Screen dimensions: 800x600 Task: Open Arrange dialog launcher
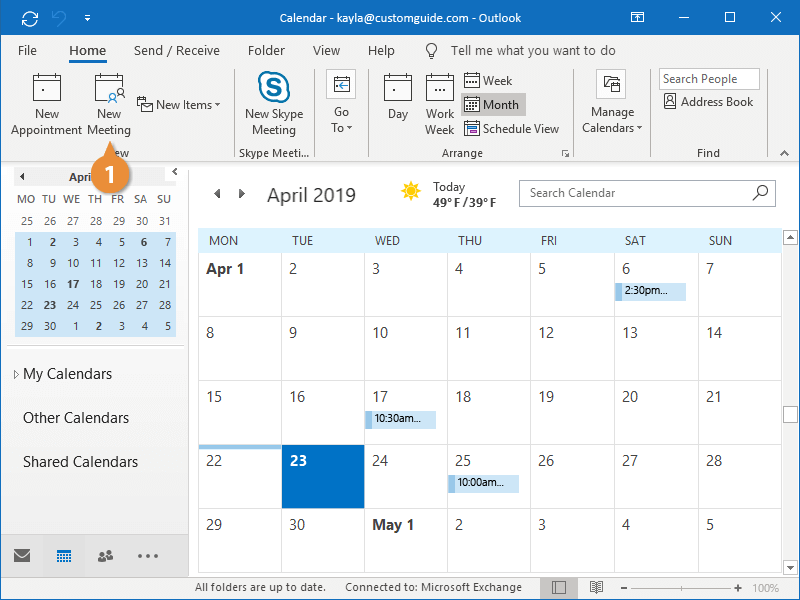565,153
